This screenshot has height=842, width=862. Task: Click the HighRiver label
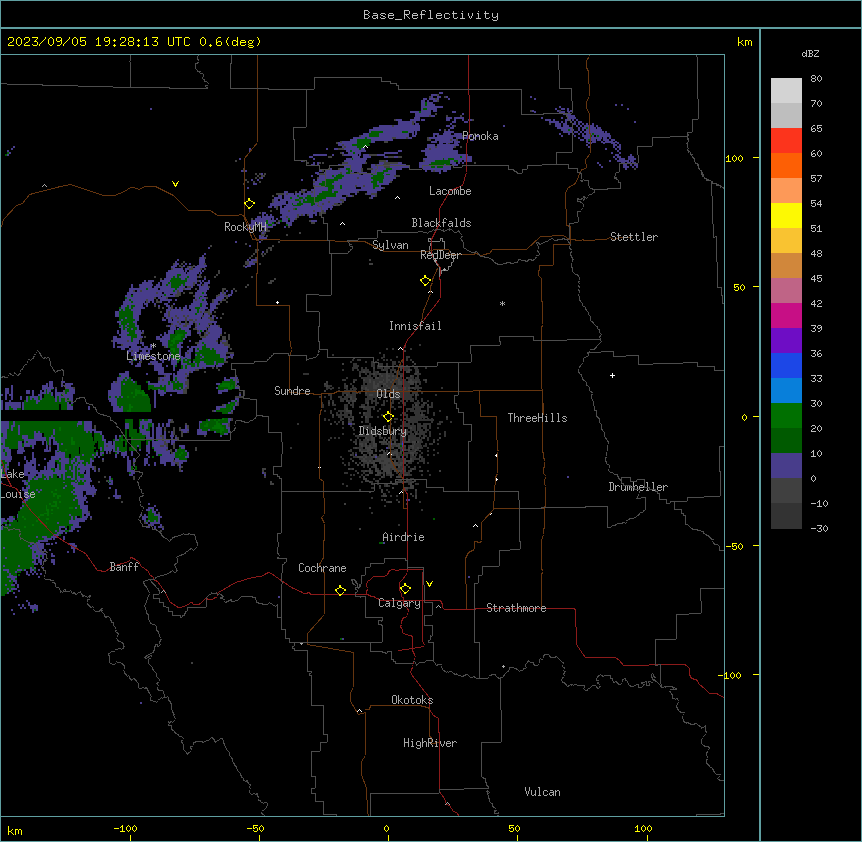tap(430, 743)
